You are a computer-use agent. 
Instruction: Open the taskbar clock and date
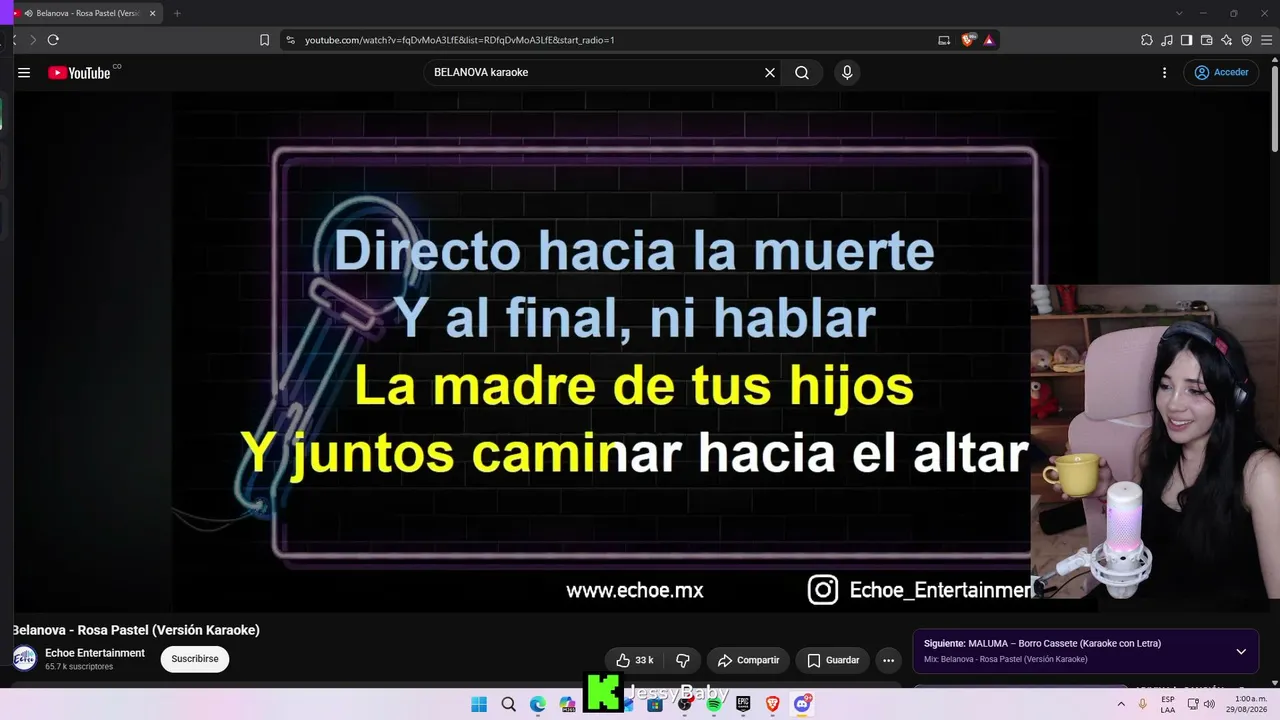pos(1245,704)
